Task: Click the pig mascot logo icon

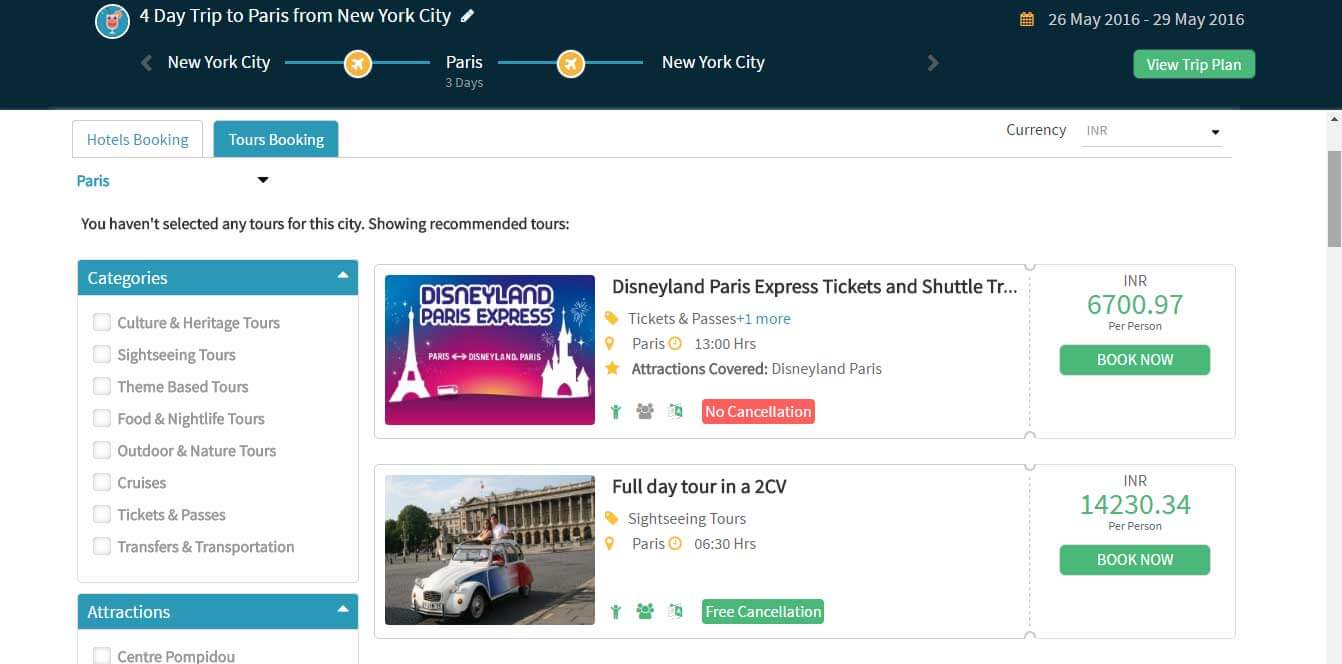Action: tap(113, 21)
